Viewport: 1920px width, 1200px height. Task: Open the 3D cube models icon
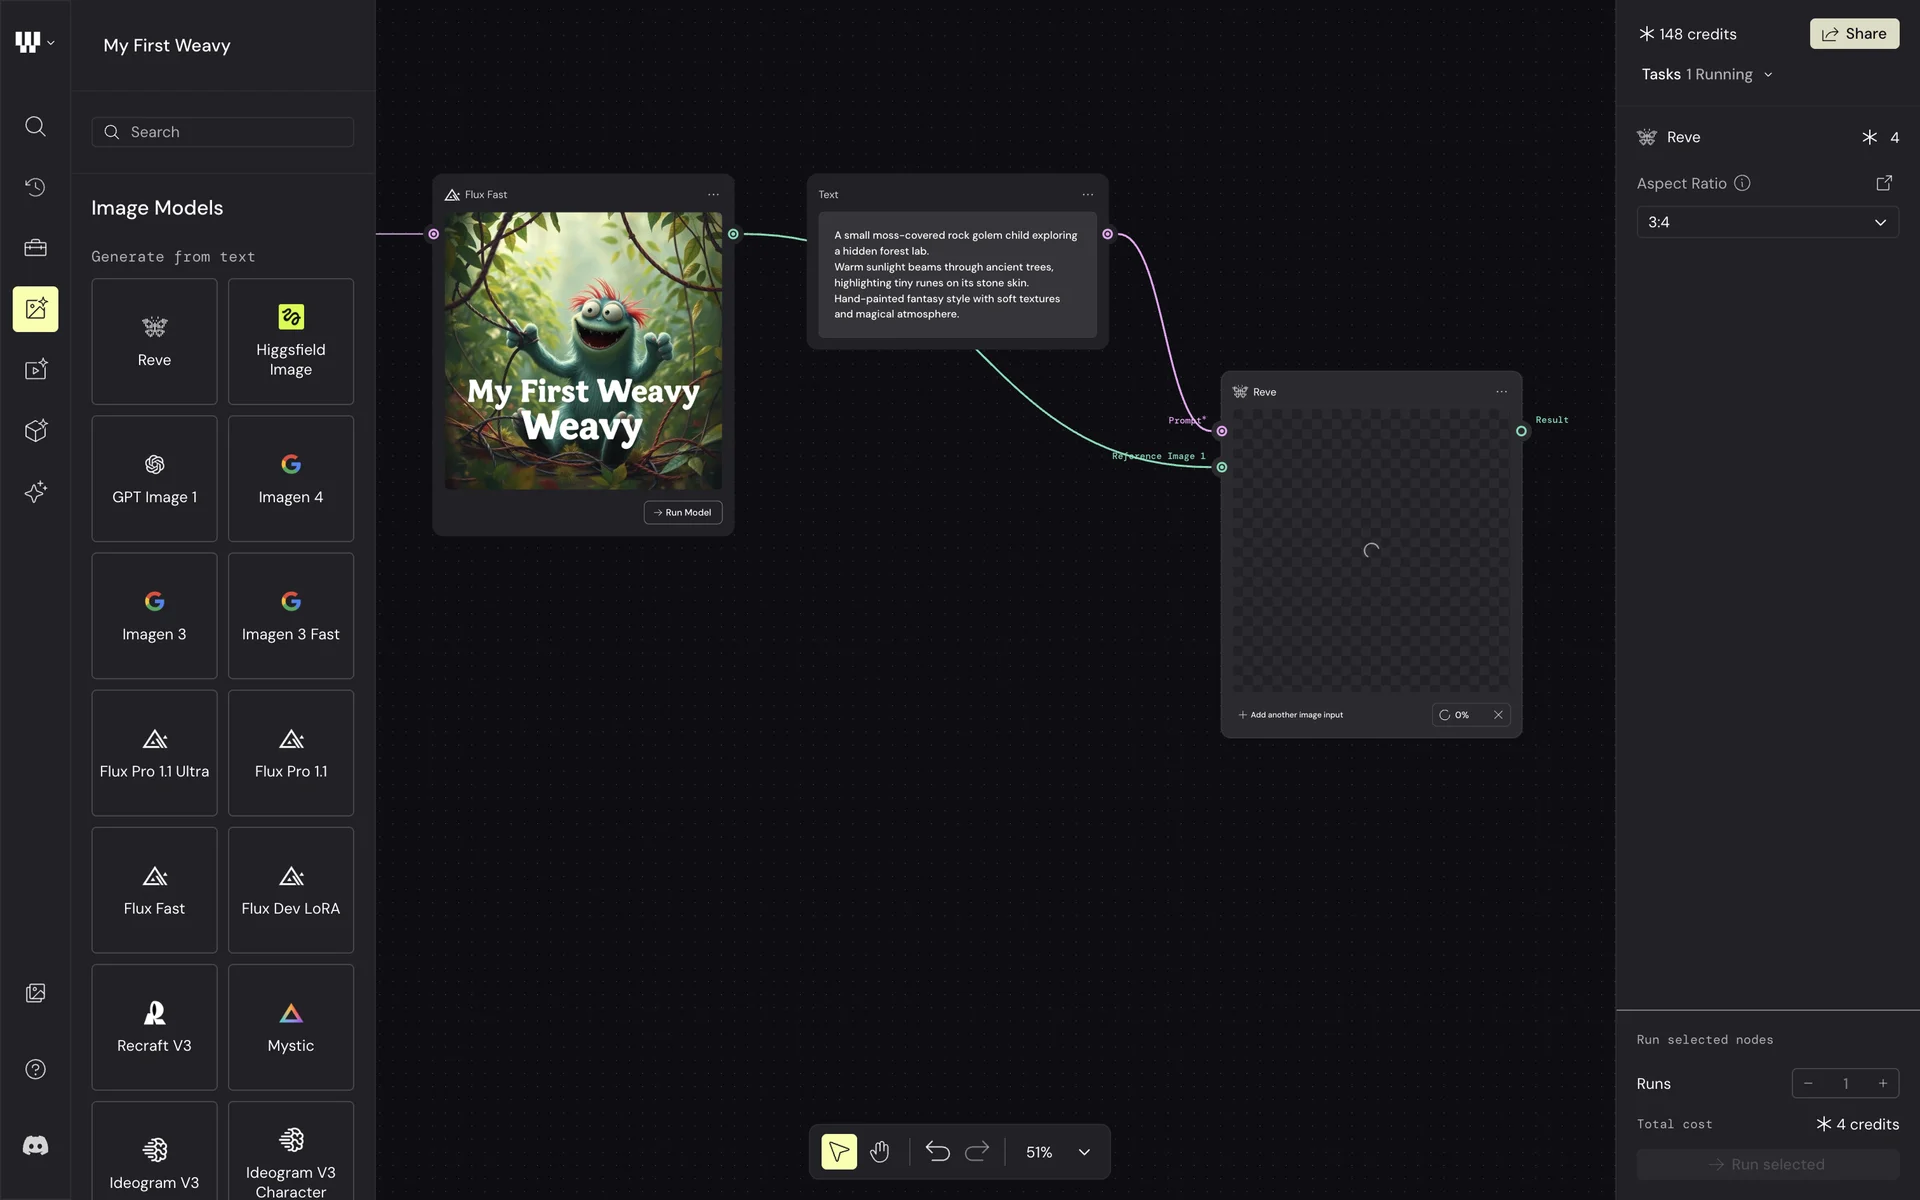(35, 431)
